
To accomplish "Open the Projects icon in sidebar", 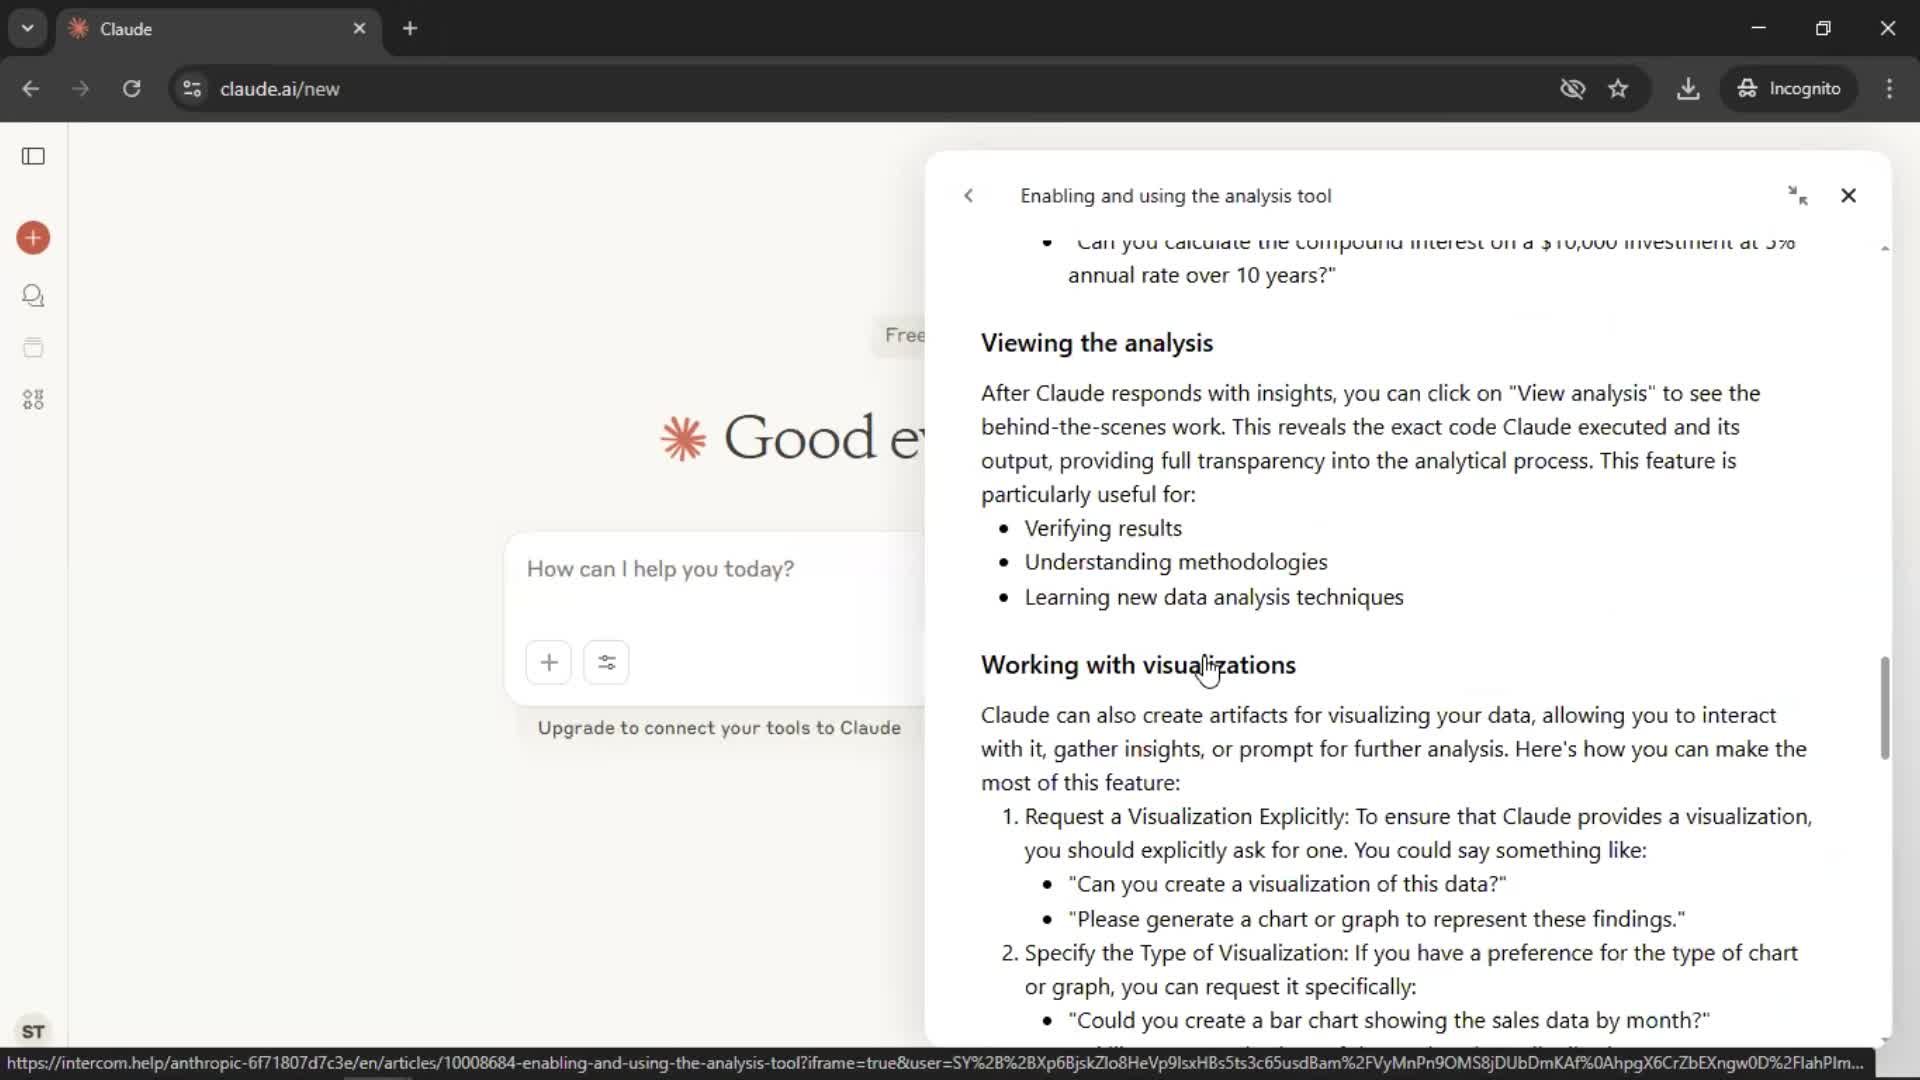I will click(x=33, y=347).
